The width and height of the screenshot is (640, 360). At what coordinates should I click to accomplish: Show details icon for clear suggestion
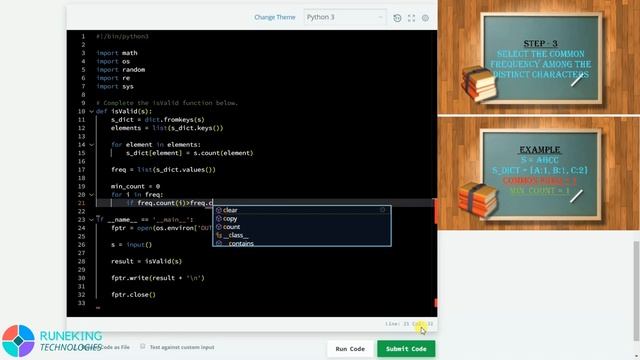click(382, 210)
